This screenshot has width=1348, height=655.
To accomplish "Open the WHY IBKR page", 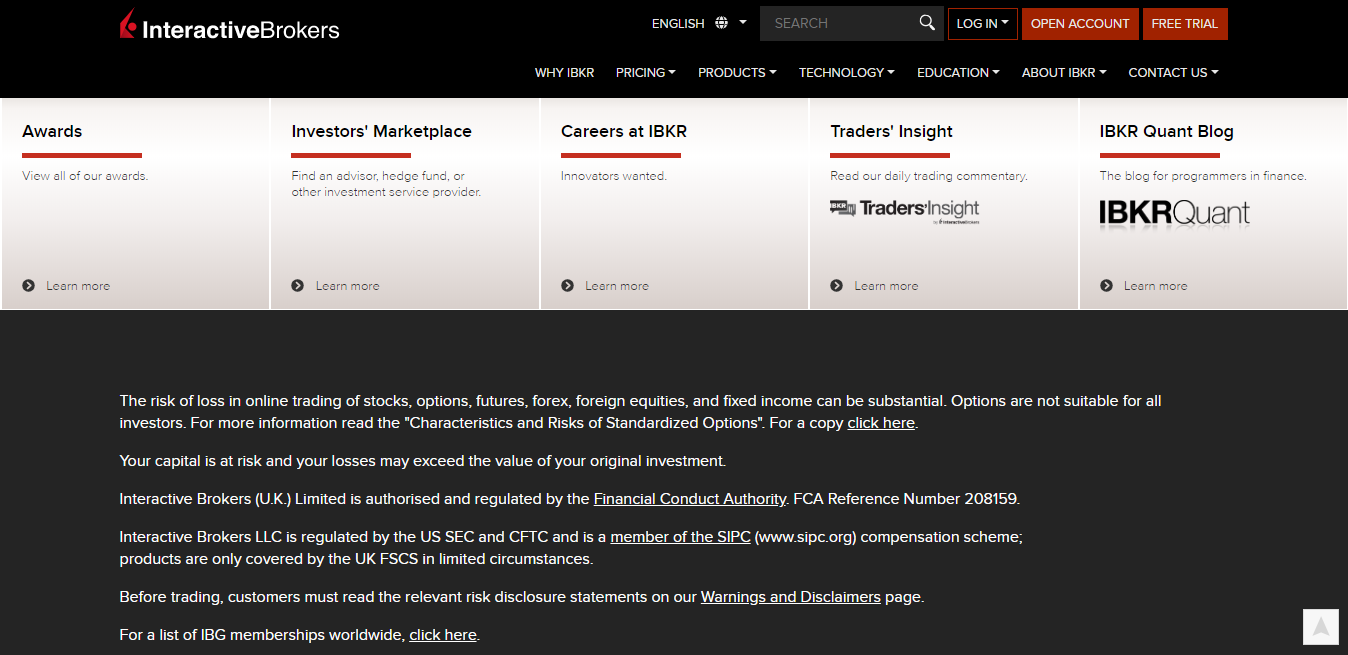I will (x=564, y=72).
